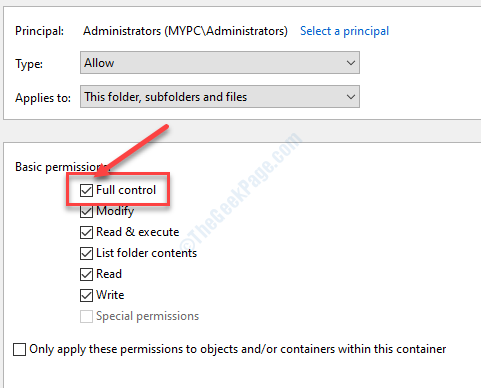Screen dimensions: 481x388
Task: Click the Special permissions checkbox
Action: click(x=86, y=317)
